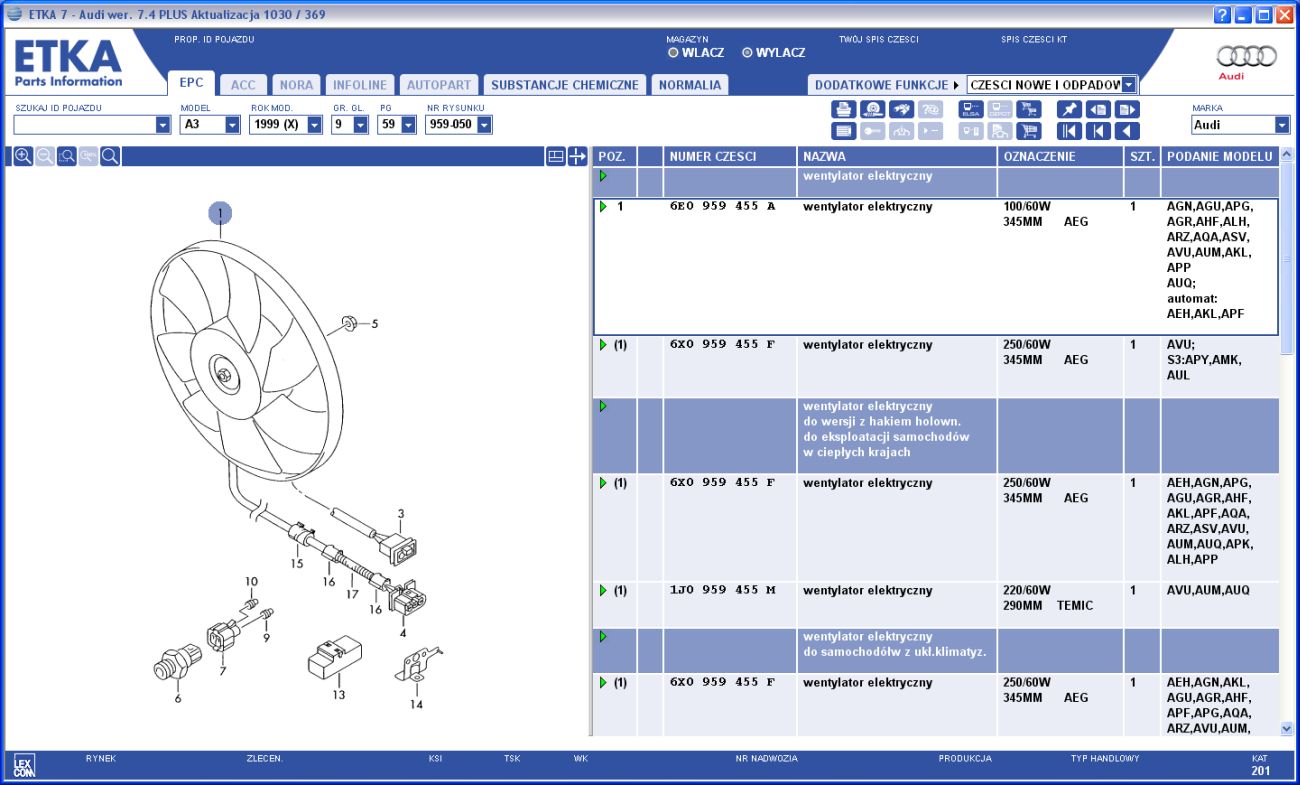1300x785 pixels.
Task: Expand the DODATKOWE FUNKCJE menu
Action: click(886, 85)
